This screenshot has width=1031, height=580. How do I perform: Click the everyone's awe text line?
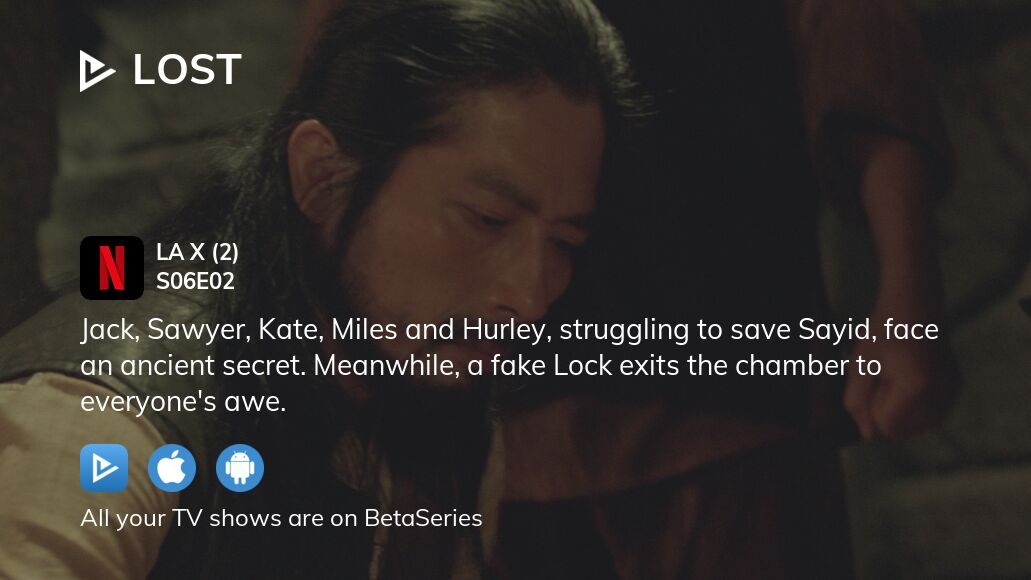[183, 402]
